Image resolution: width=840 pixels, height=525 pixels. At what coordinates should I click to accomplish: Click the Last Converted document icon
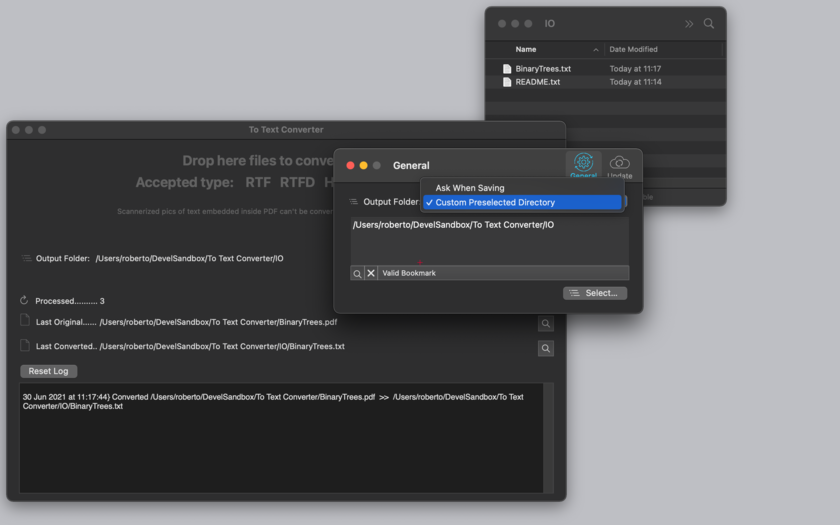click(25, 345)
